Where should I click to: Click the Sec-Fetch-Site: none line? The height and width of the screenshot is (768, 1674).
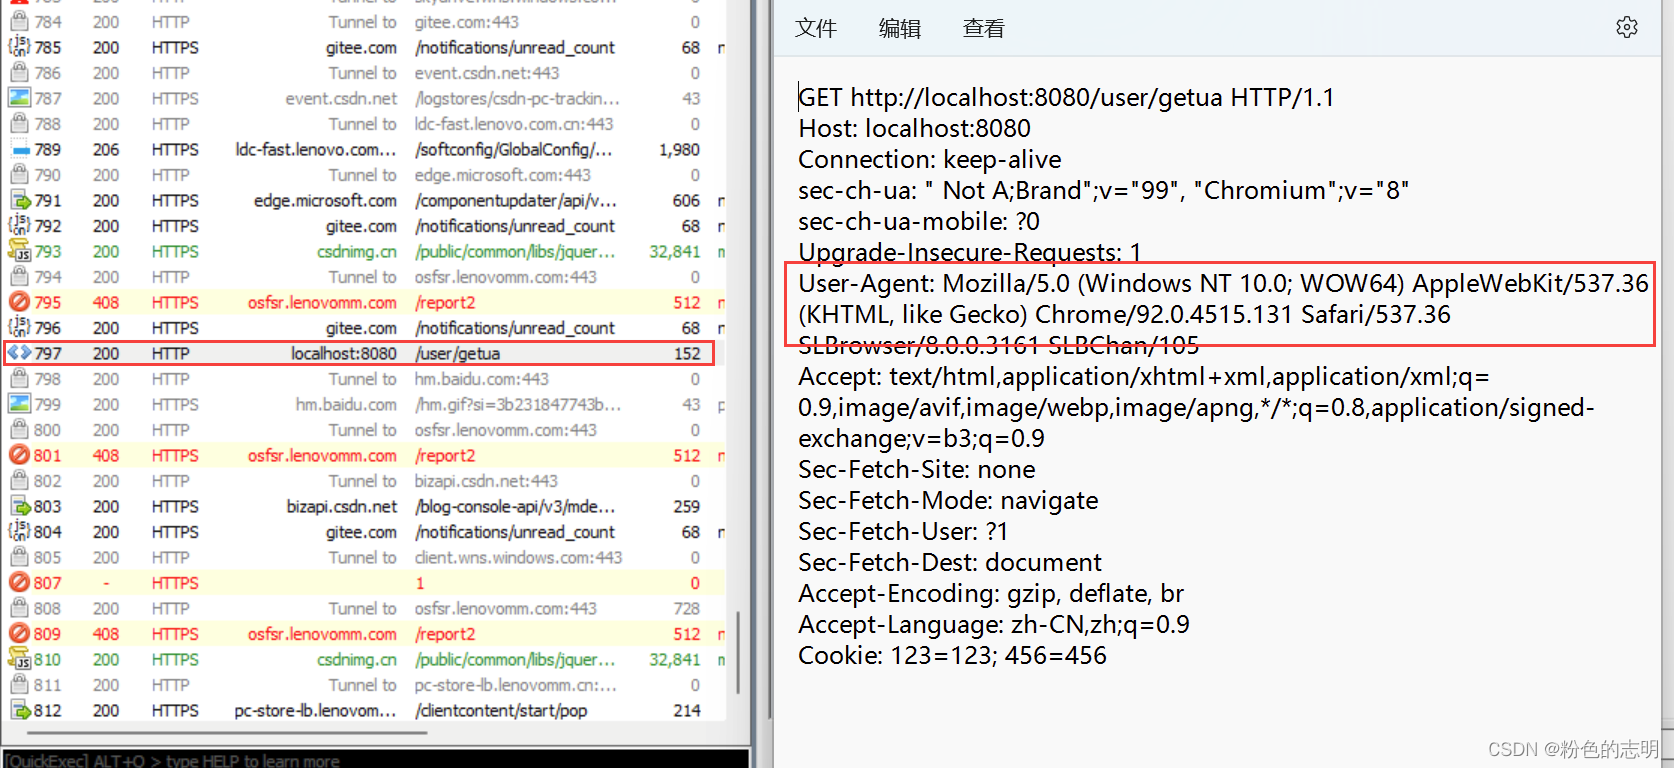[917, 469]
